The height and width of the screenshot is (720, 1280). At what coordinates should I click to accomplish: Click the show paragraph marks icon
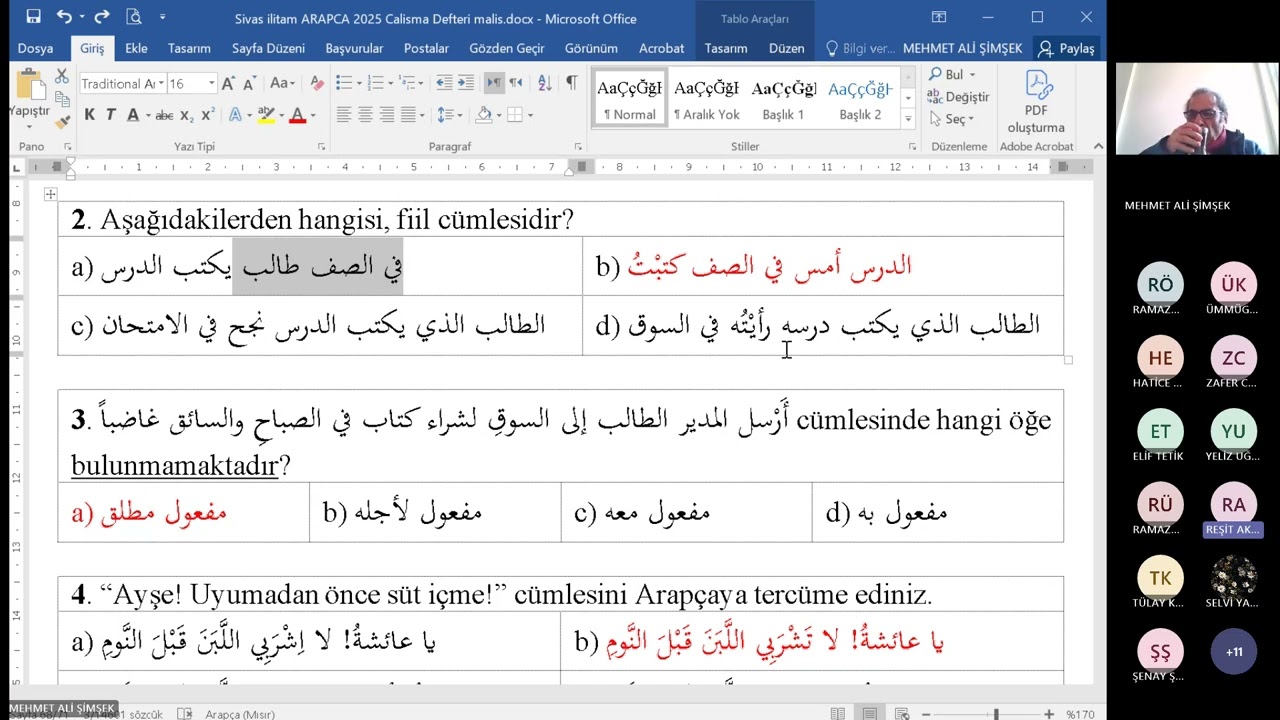(x=571, y=83)
